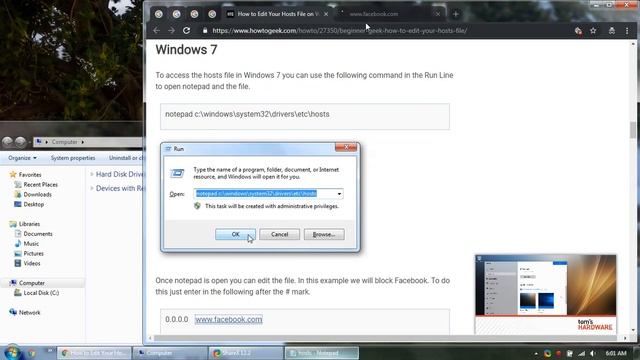The height and width of the screenshot is (360, 640).
Task: Close the Run dialog with its X
Action: click(x=346, y=147)
